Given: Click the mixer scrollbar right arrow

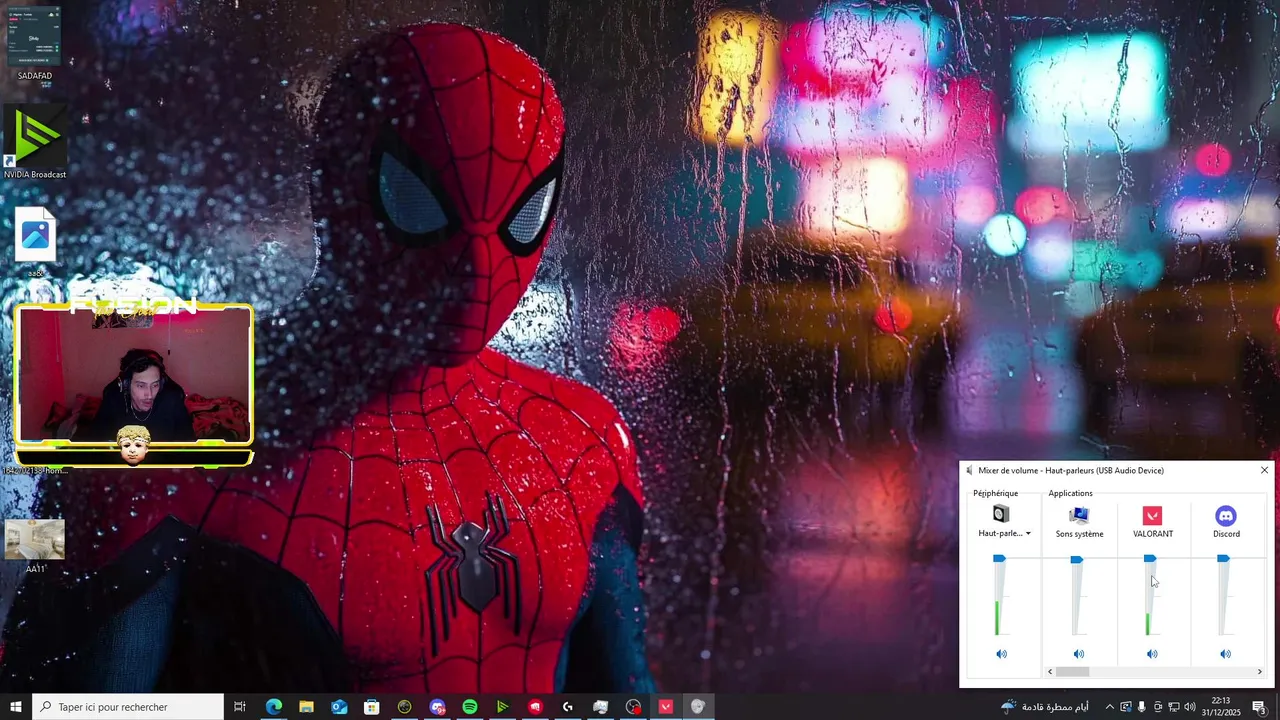Looking at the screenshot, I should point(1259,672).
